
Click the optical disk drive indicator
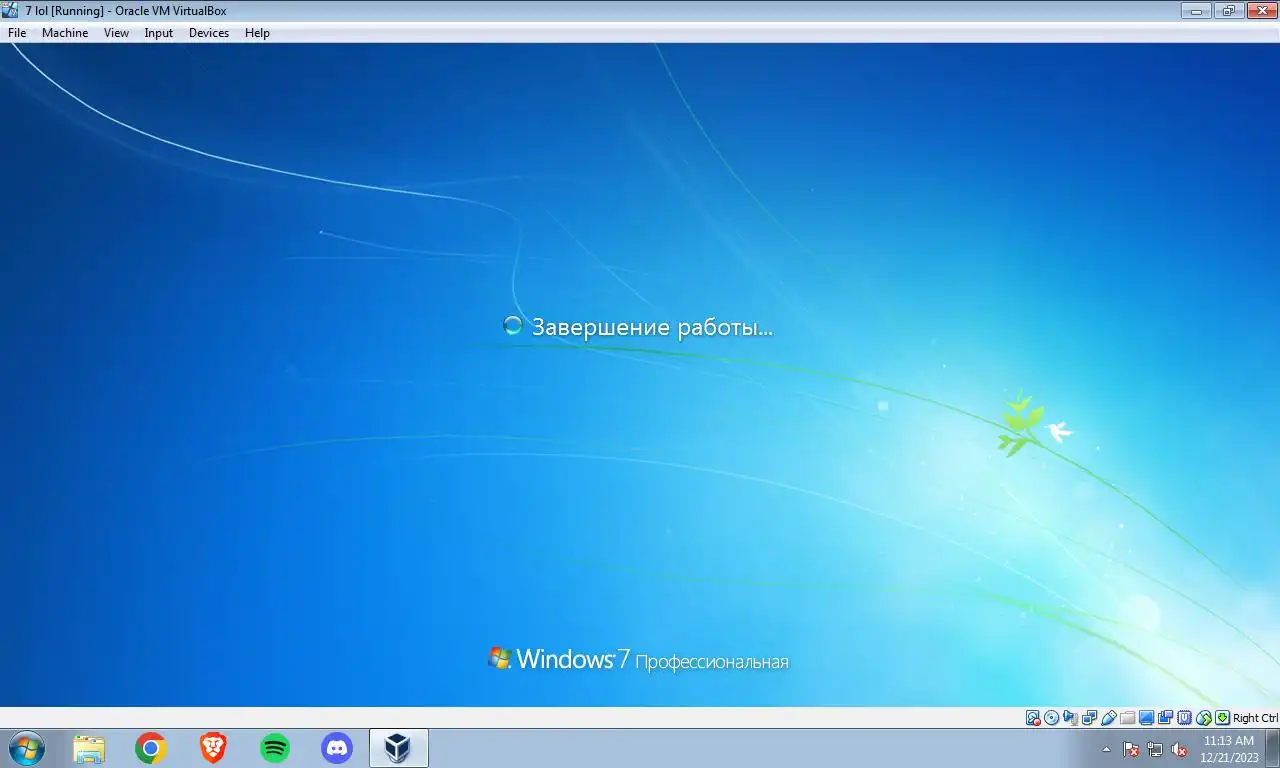point(1051,718)
